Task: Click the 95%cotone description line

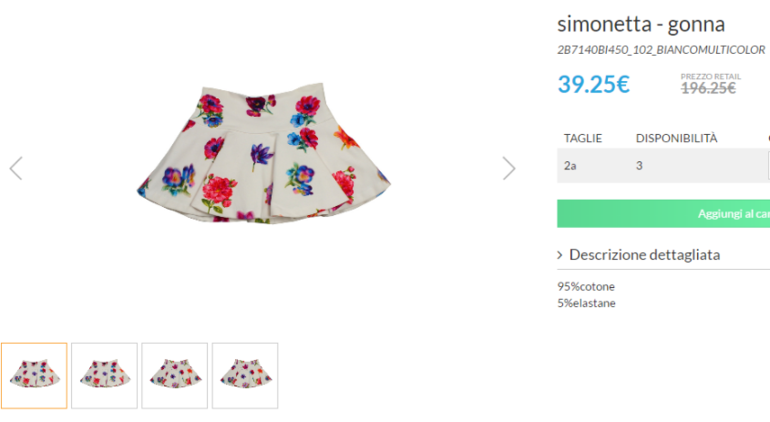Action: [586, 286]
